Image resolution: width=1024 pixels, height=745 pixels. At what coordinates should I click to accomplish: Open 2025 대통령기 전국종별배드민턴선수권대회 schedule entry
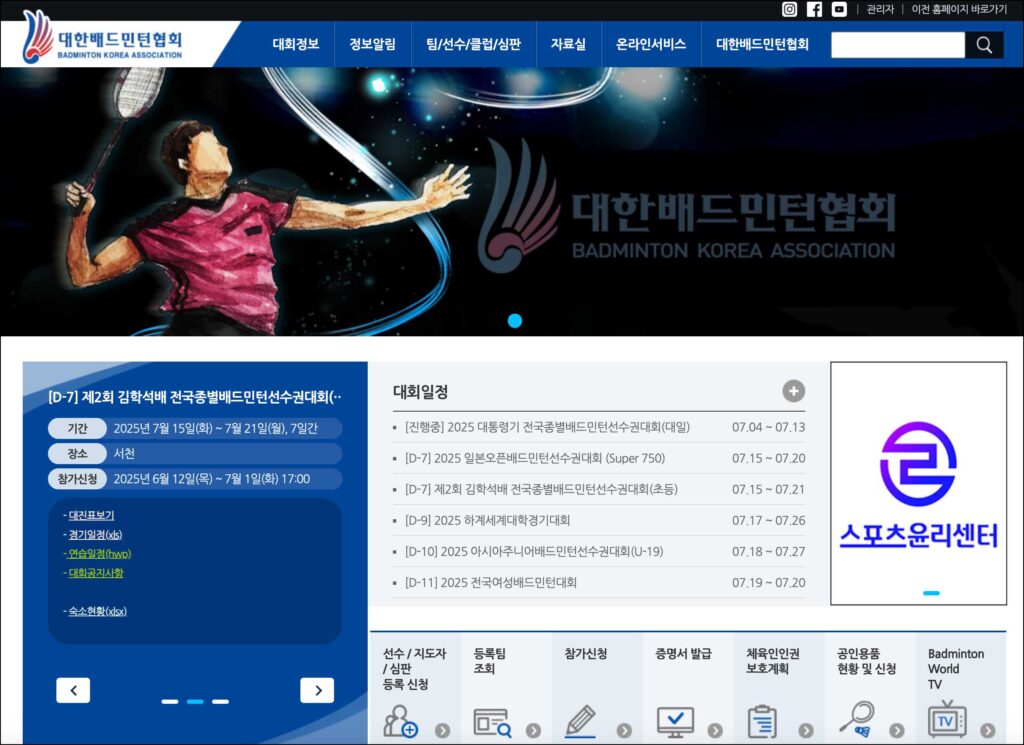(x=547, y=427)
